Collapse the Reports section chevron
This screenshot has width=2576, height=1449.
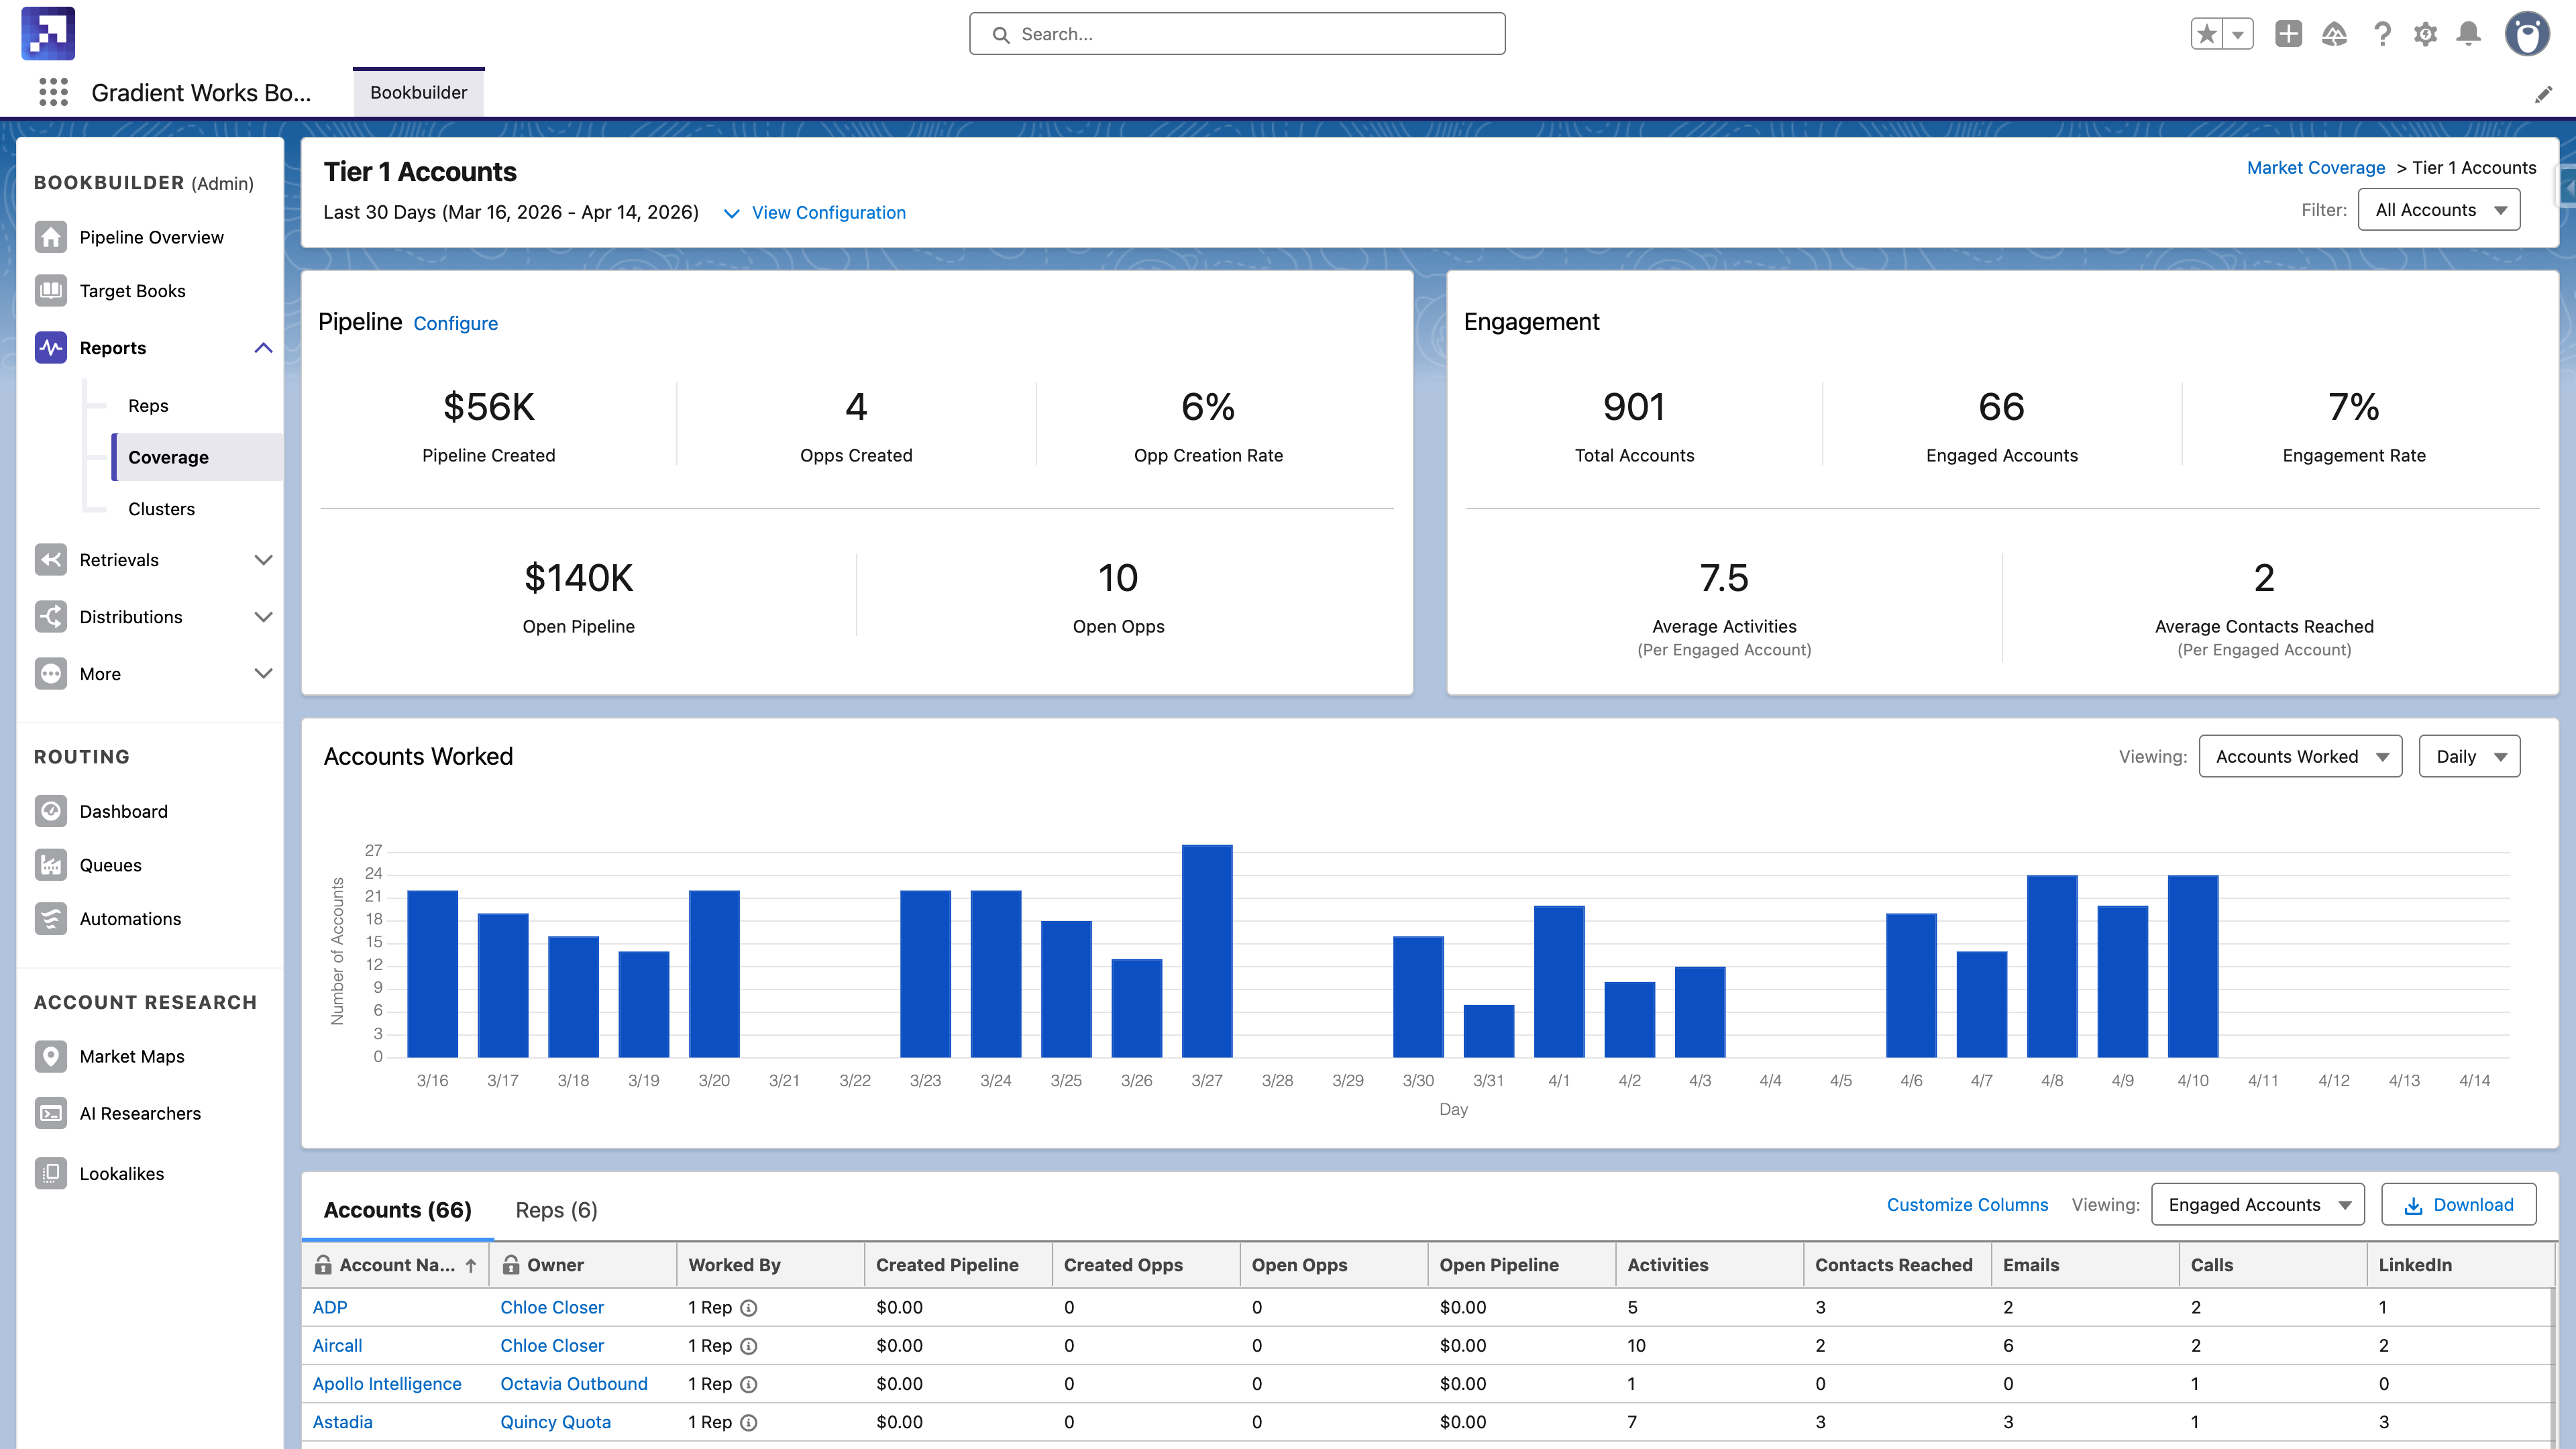264,347
